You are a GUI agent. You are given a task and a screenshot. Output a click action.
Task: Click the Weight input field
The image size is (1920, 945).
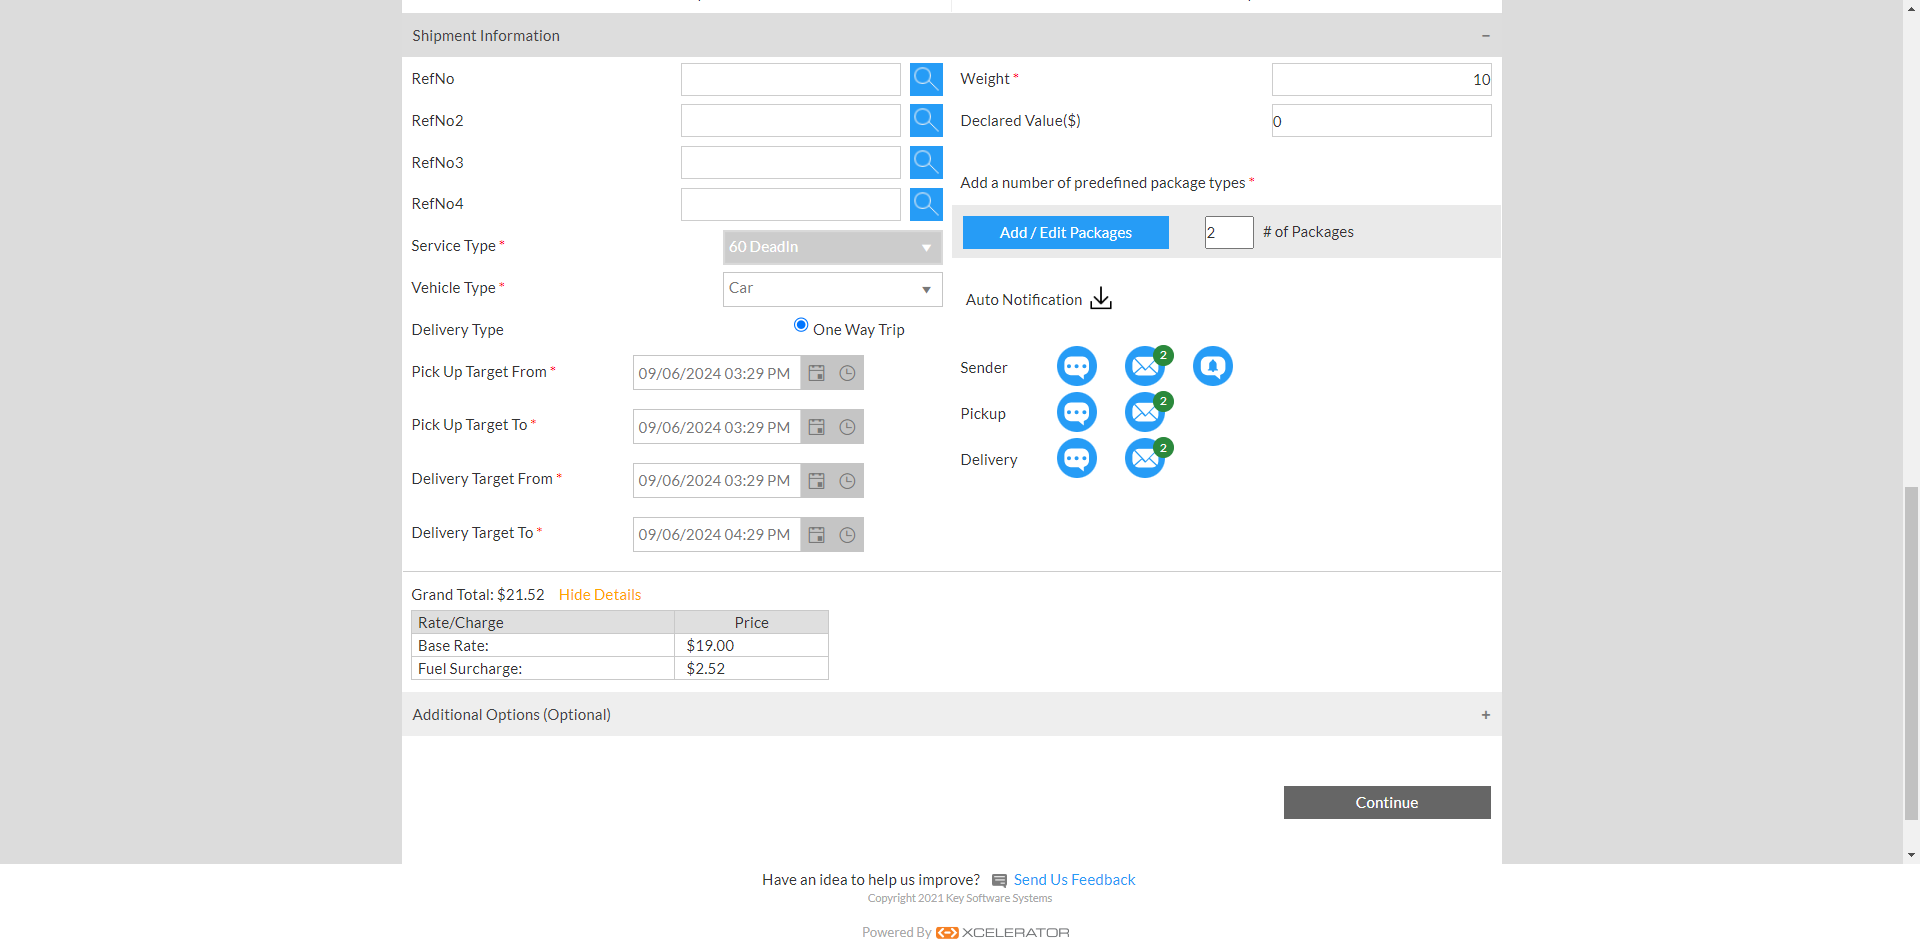[x=1381, y=80]
